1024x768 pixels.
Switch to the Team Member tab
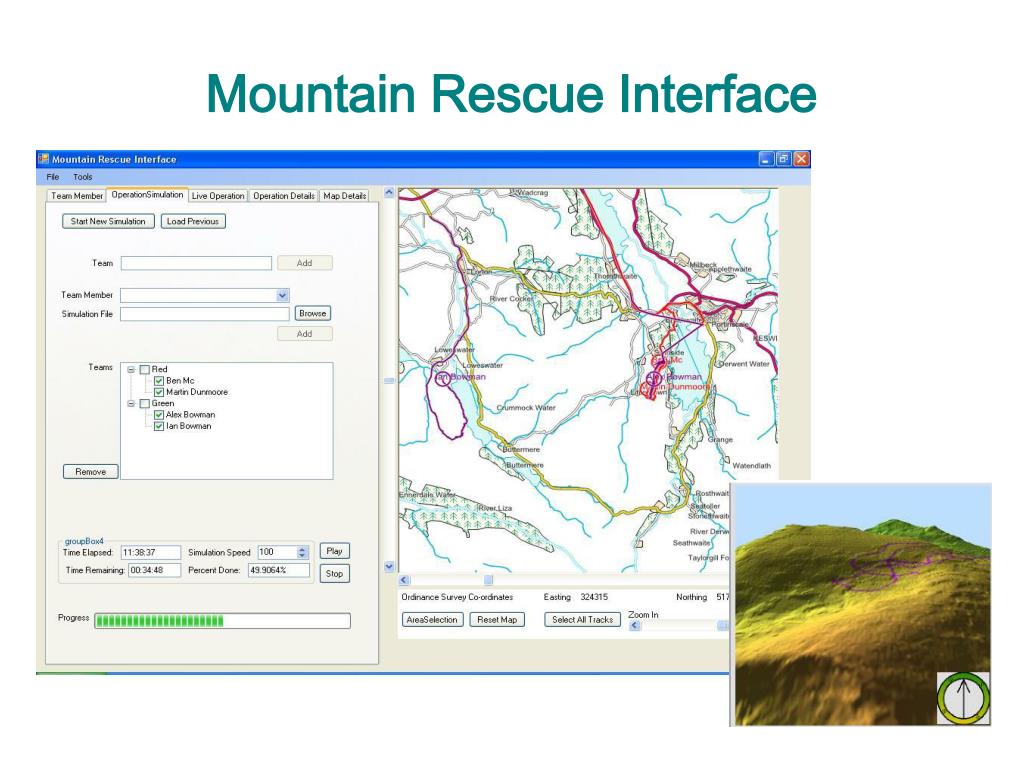coord(76,196)
